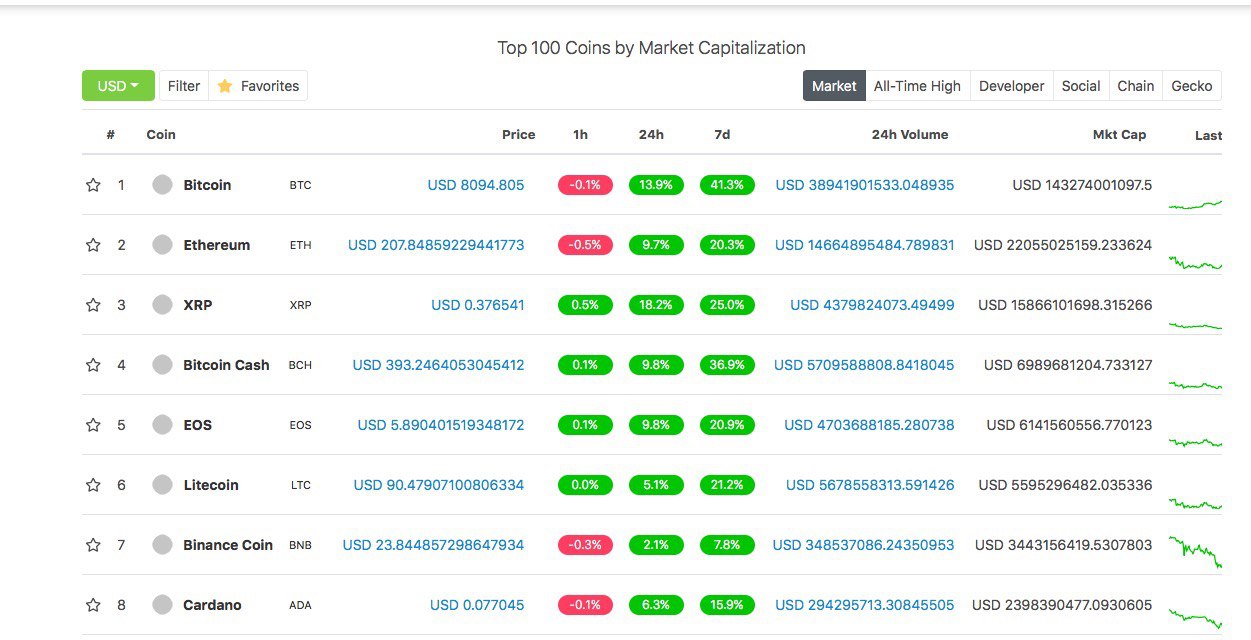
Task: Click Bitcoin price USD 8094.805
Action: tap(476, 185)
